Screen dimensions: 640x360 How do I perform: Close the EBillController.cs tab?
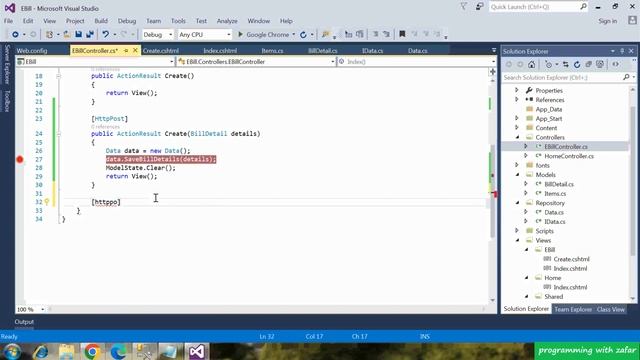coord(135,51)
